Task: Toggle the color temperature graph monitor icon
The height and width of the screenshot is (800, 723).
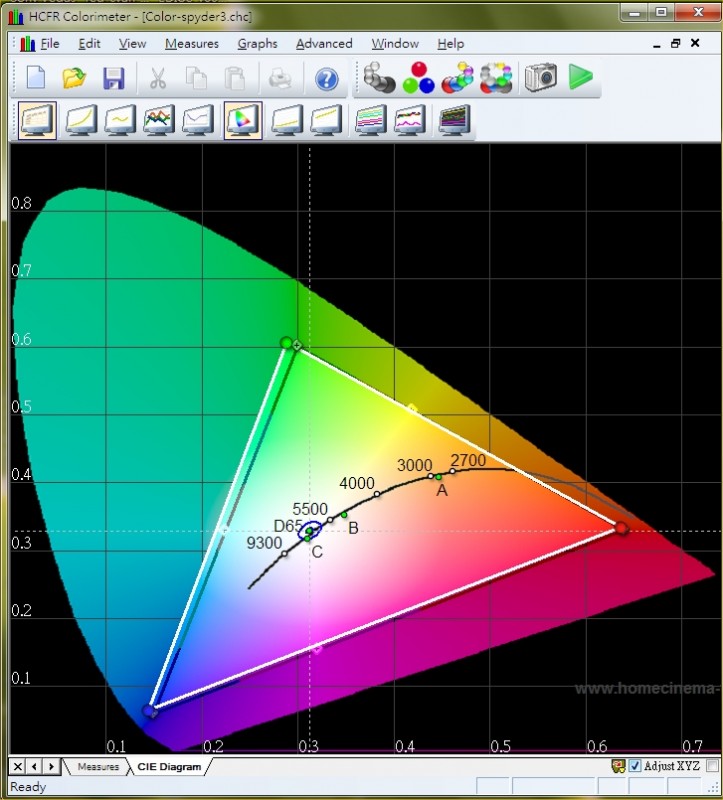Action: tap(197, 120)
